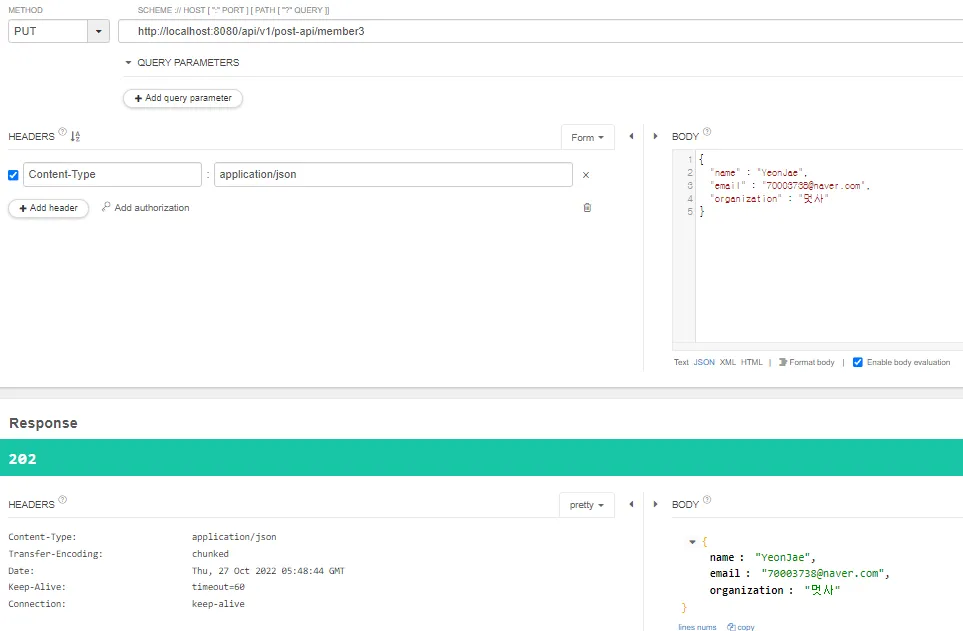Select the response Date header value
The height and width of the screenshot is (631, 963).
pyautogui.click(x=268, y=571)
